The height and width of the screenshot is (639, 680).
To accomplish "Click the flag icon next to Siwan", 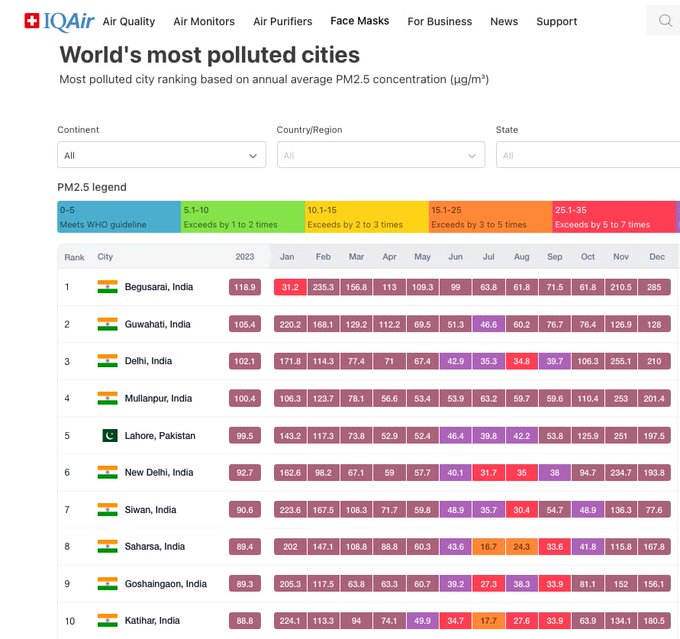I will (x=107, y=510).
